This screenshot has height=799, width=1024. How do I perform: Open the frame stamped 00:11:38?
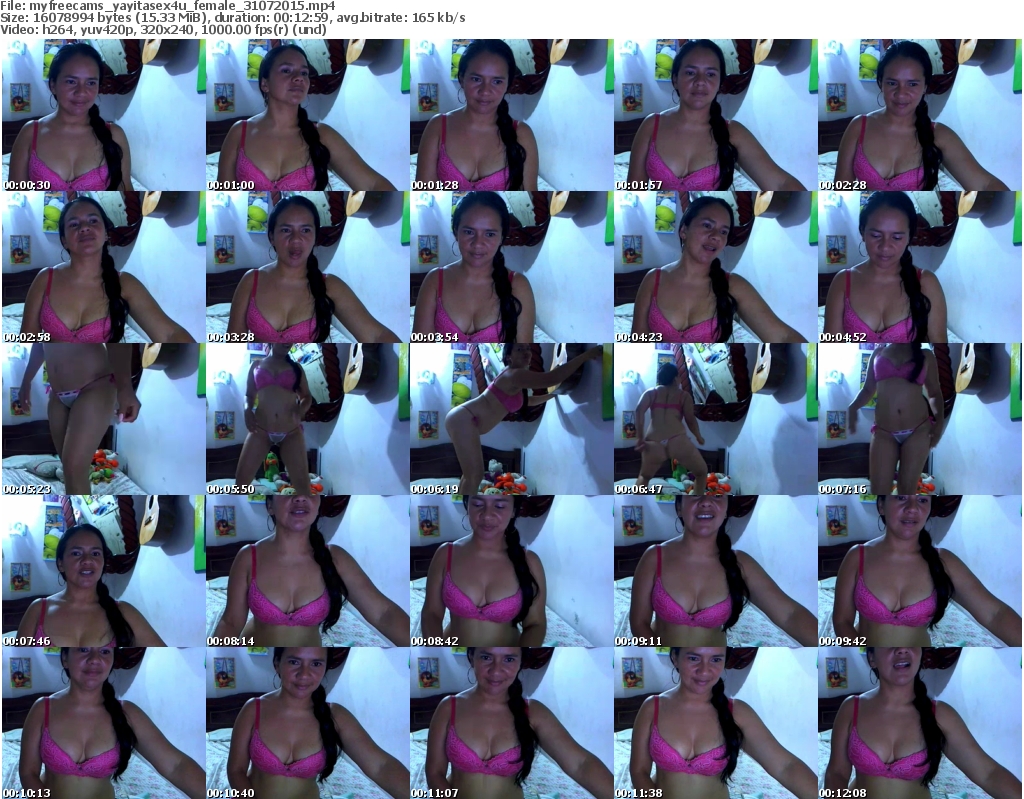pyautogui.click(x=715, y=723)
